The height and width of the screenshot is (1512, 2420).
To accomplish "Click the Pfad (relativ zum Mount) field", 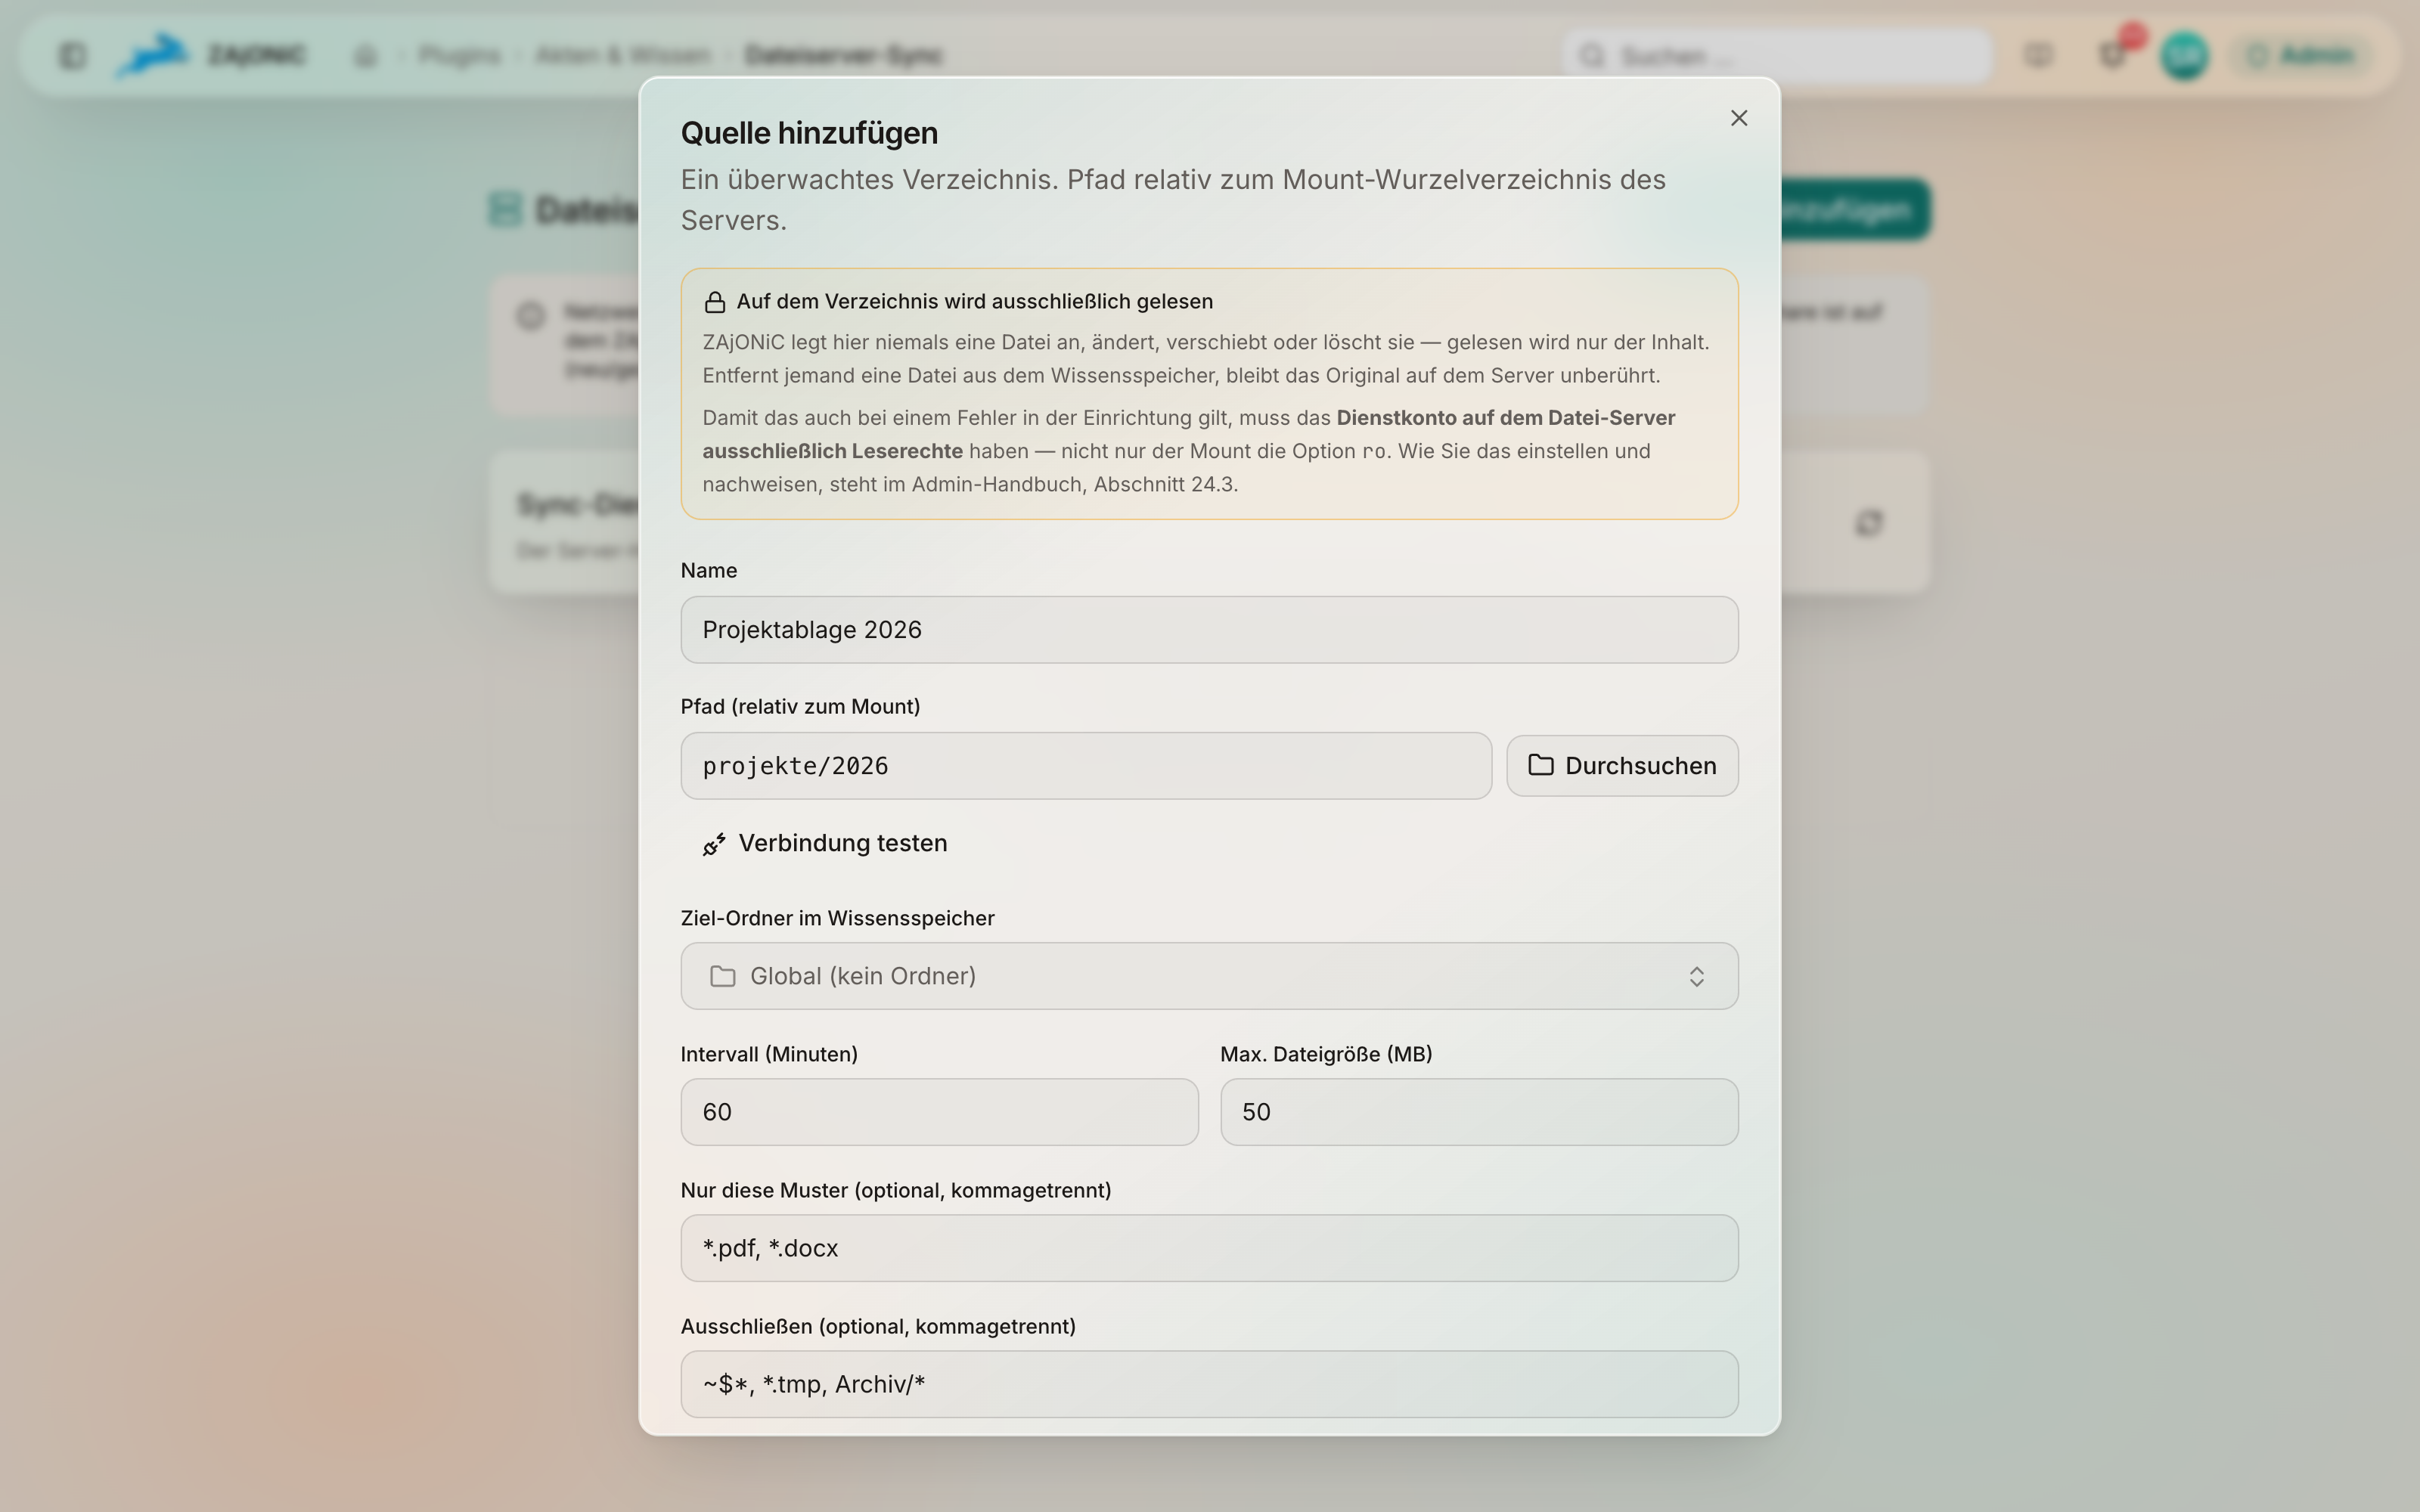I will [1086, 766].
